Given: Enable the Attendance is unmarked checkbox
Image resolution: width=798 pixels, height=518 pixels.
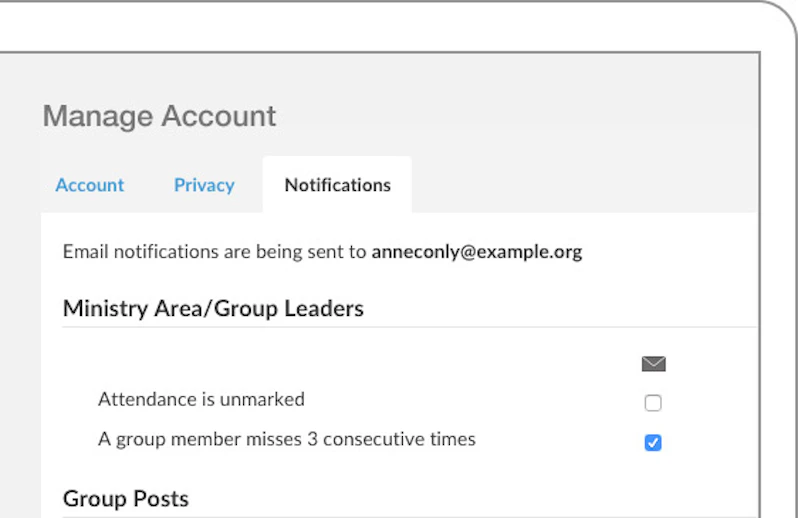Looking at the screenshot, I should click(x=653, y=403).
